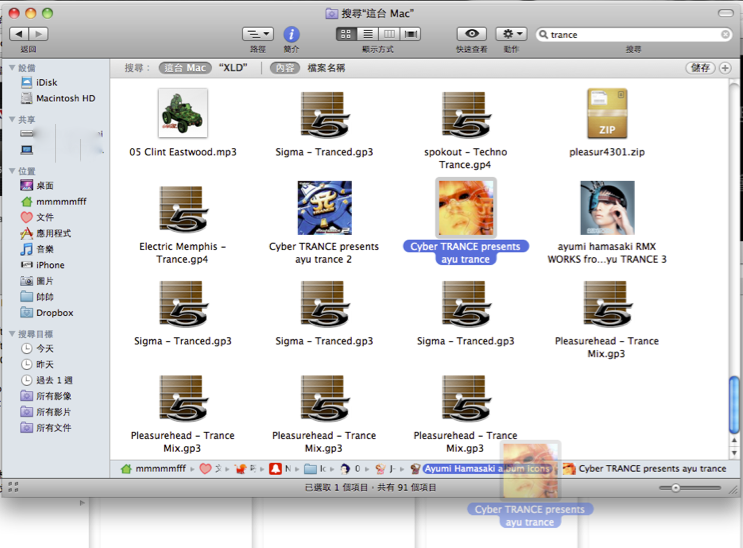Click the scroll down arrow
The height and width of the screenshot is (548, 743).
click(x=734, y=453)
